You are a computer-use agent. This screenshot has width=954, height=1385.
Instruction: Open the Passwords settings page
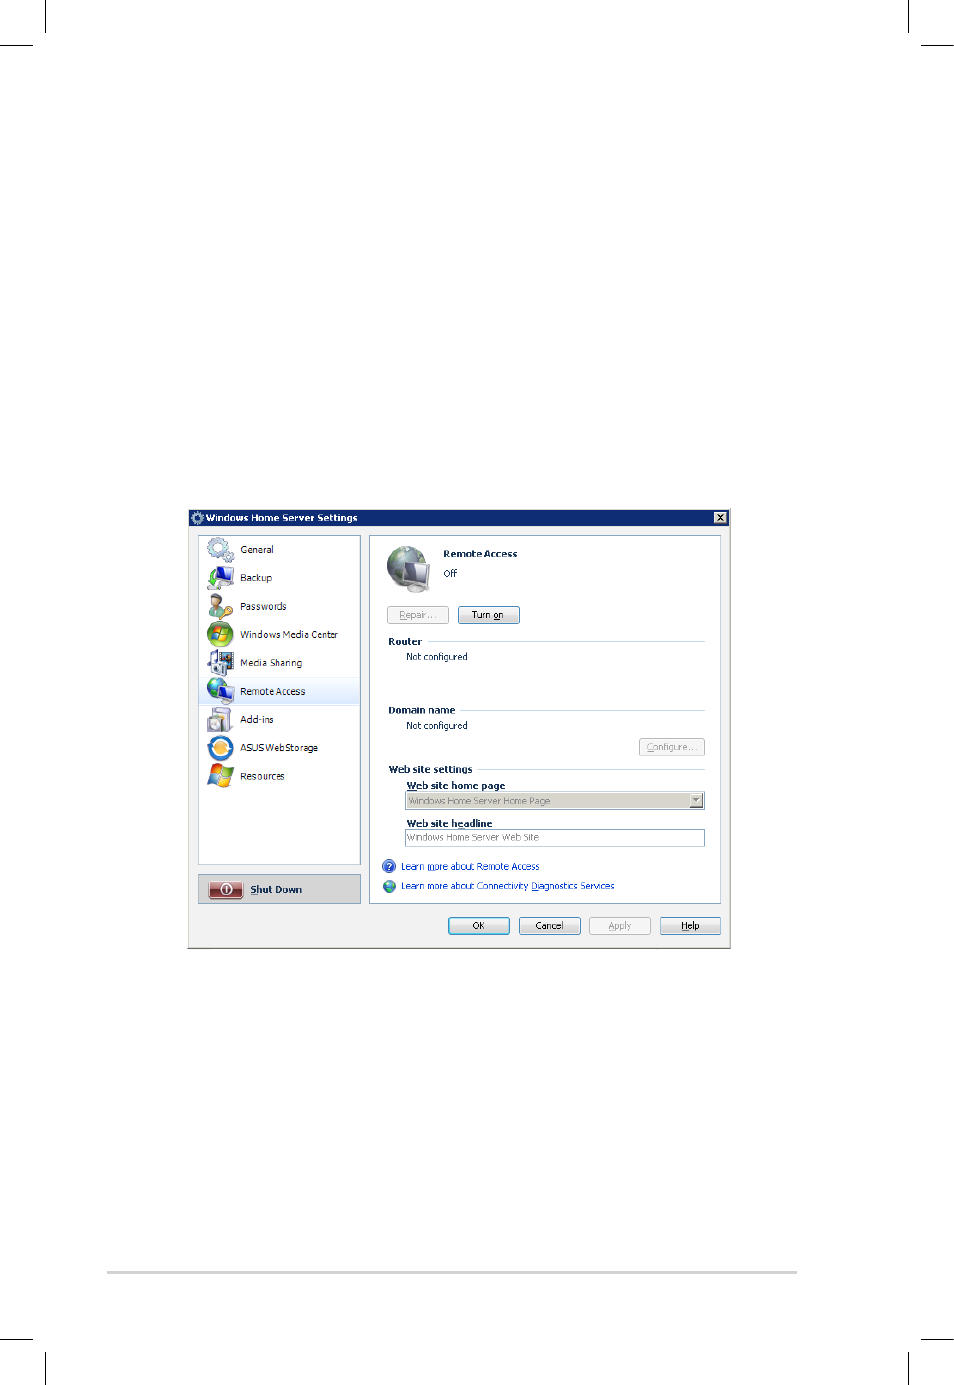pos(279,606)
